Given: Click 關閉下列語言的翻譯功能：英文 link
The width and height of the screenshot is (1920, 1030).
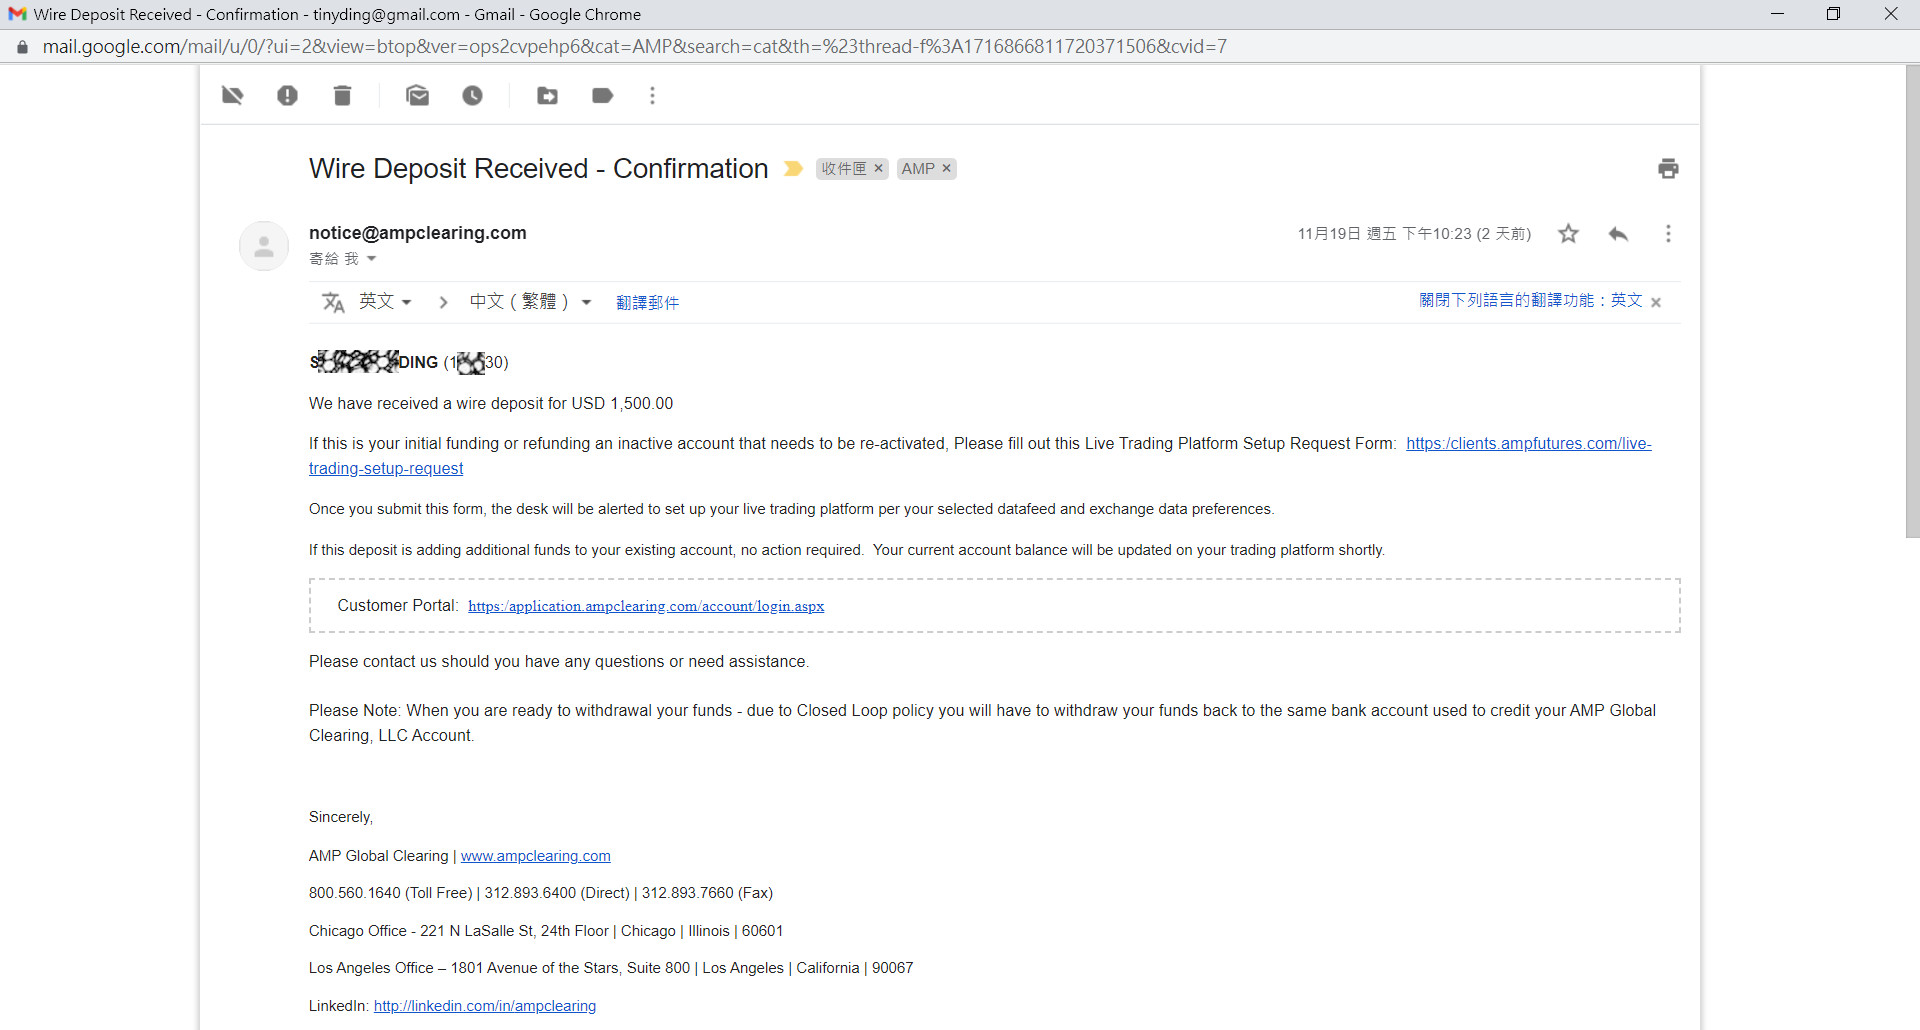Looking at the screenshot, I should click(1530, 300).
